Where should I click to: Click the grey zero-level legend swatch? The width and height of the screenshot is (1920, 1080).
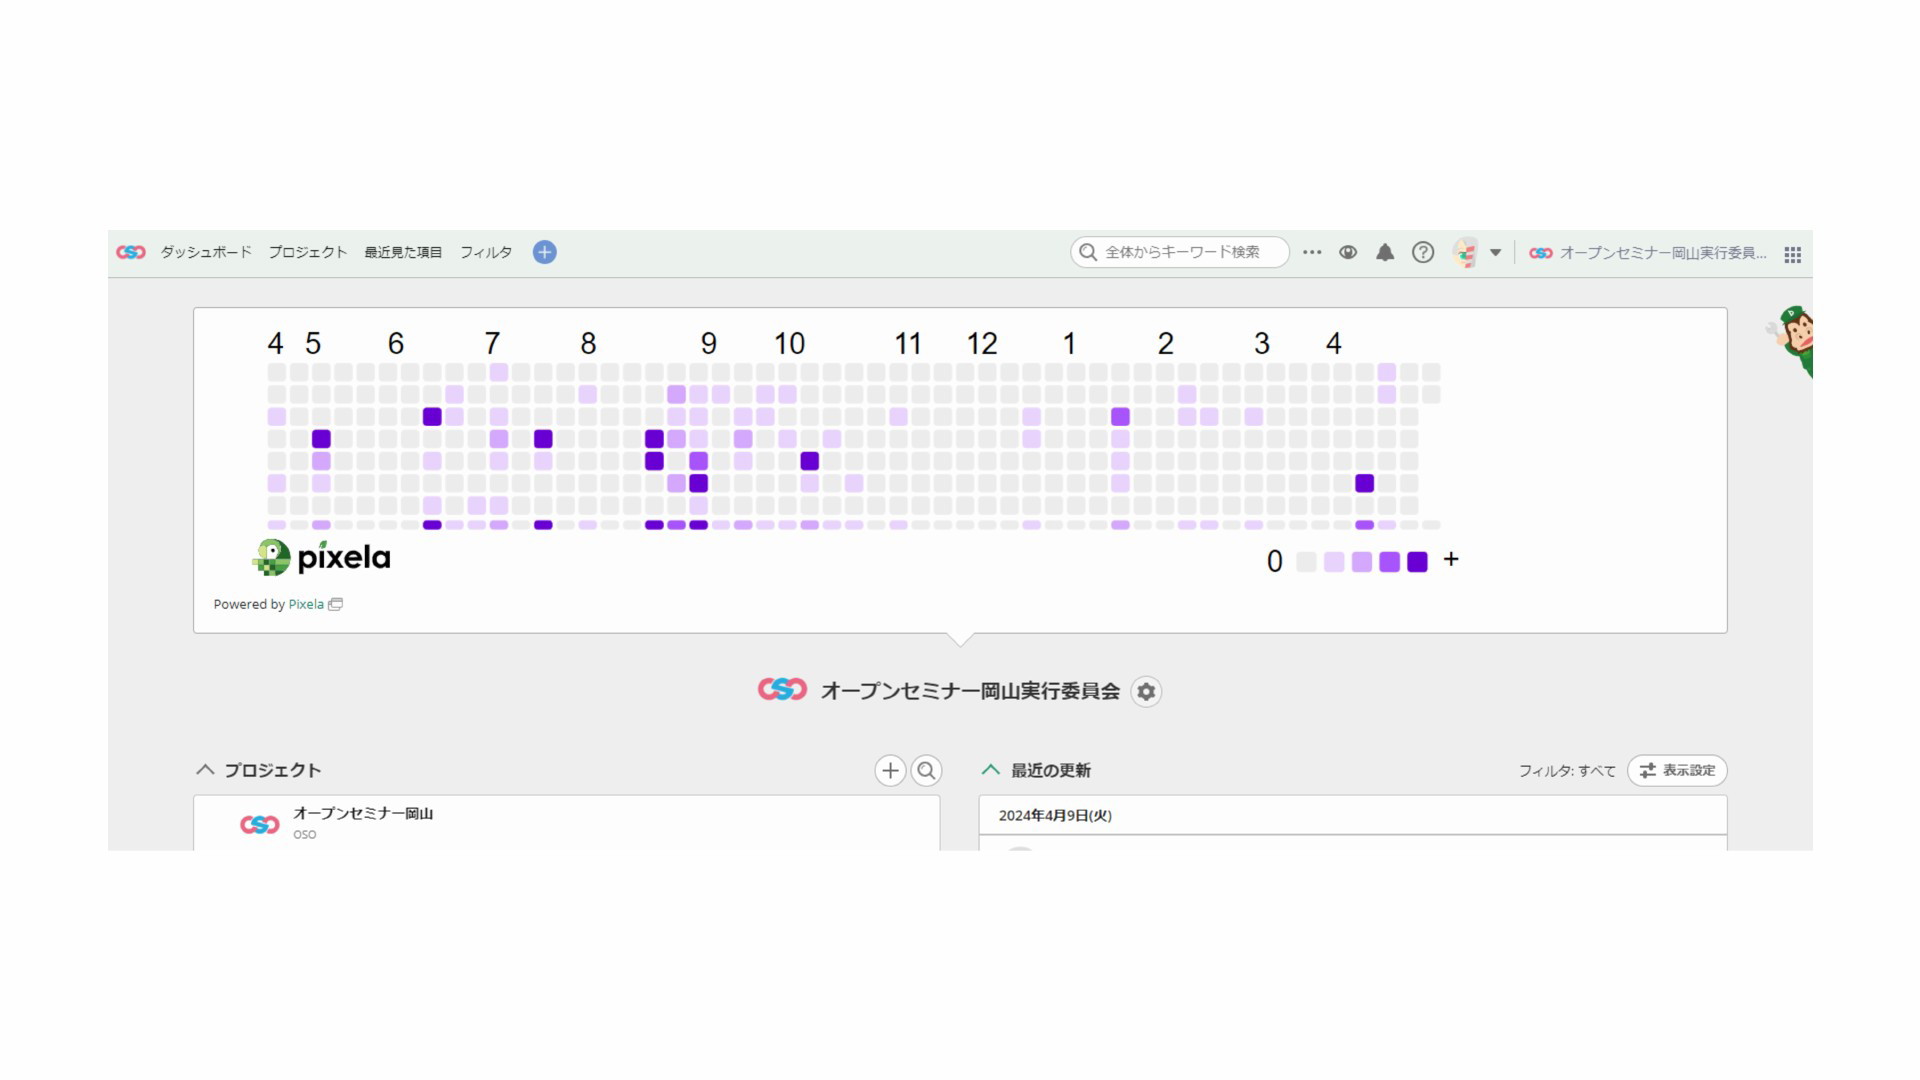pos(1306,562)
